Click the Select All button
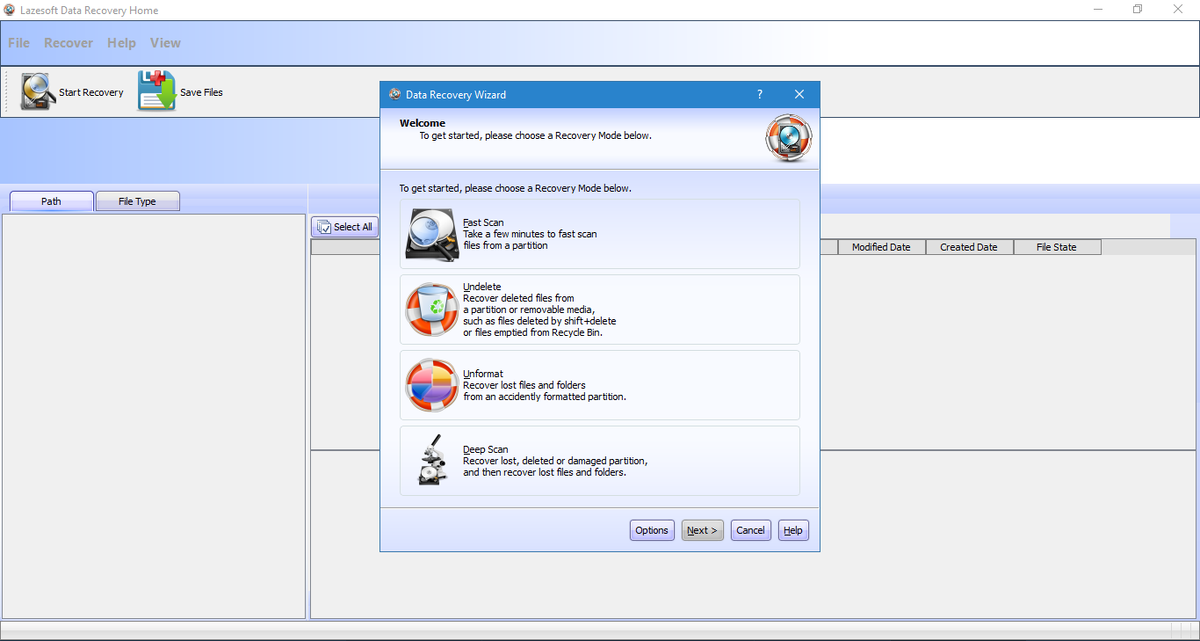The image size is (1200, 641). [x=345, y=227]
